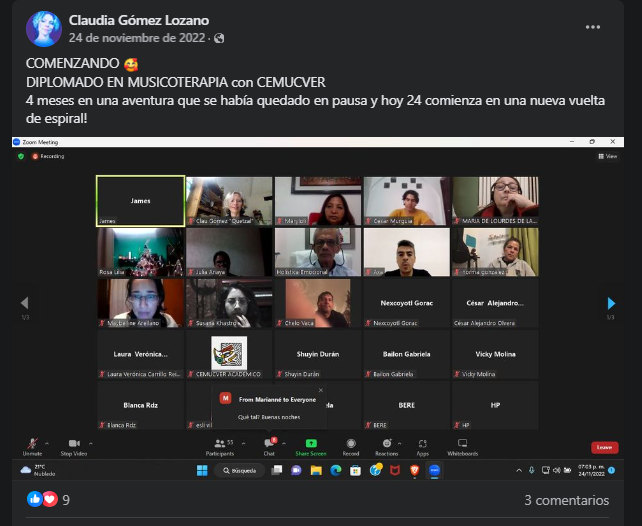Viewport: 642px width, 526px height.
Task: Open Claudia Gómez Lozano's profile name
Action: click(139, 20)
